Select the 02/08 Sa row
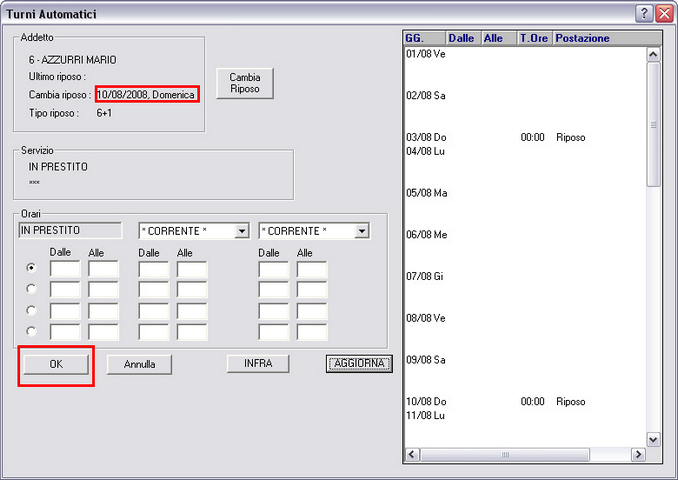 coord(426,96)
